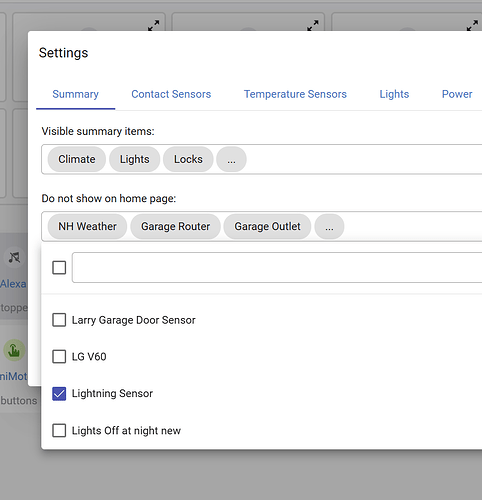Image resolution: width=482 pixels, height=500 pixels.
Task: Open the Visible summary items selection box
Action: (x=262, y=159)
